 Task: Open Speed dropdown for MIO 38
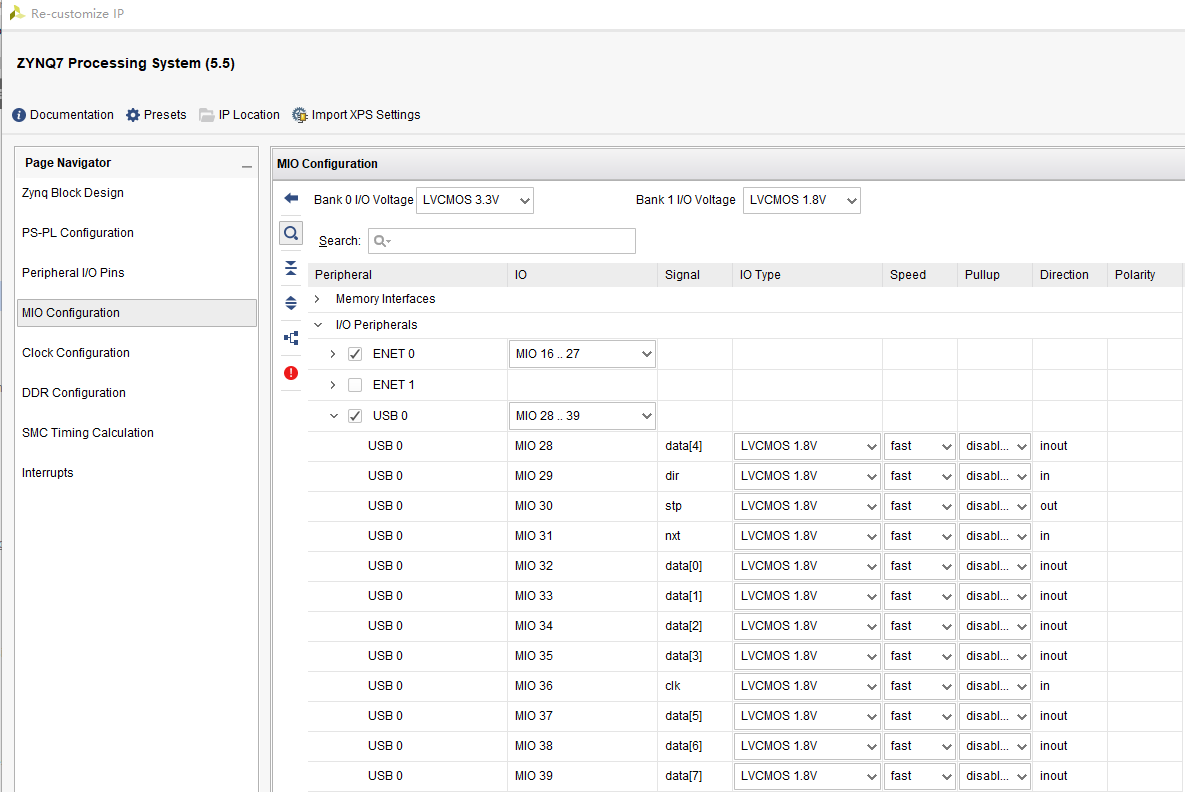[920, 746]
